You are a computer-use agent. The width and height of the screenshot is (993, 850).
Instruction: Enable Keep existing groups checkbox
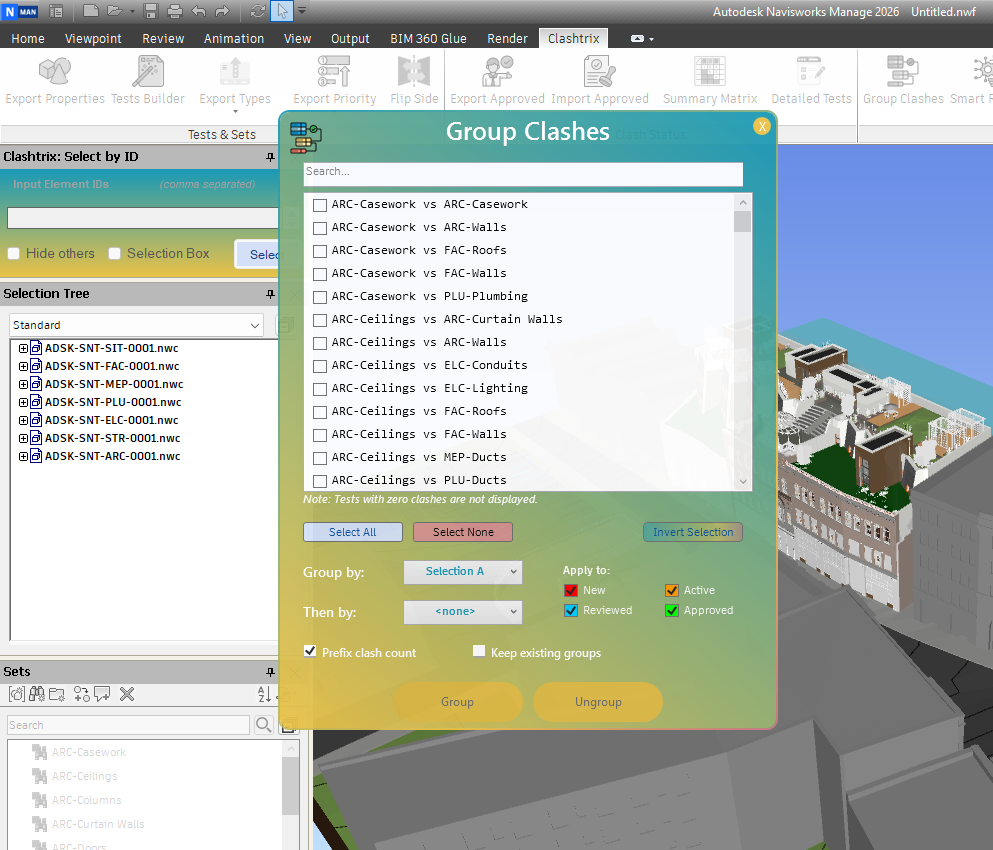479,652
